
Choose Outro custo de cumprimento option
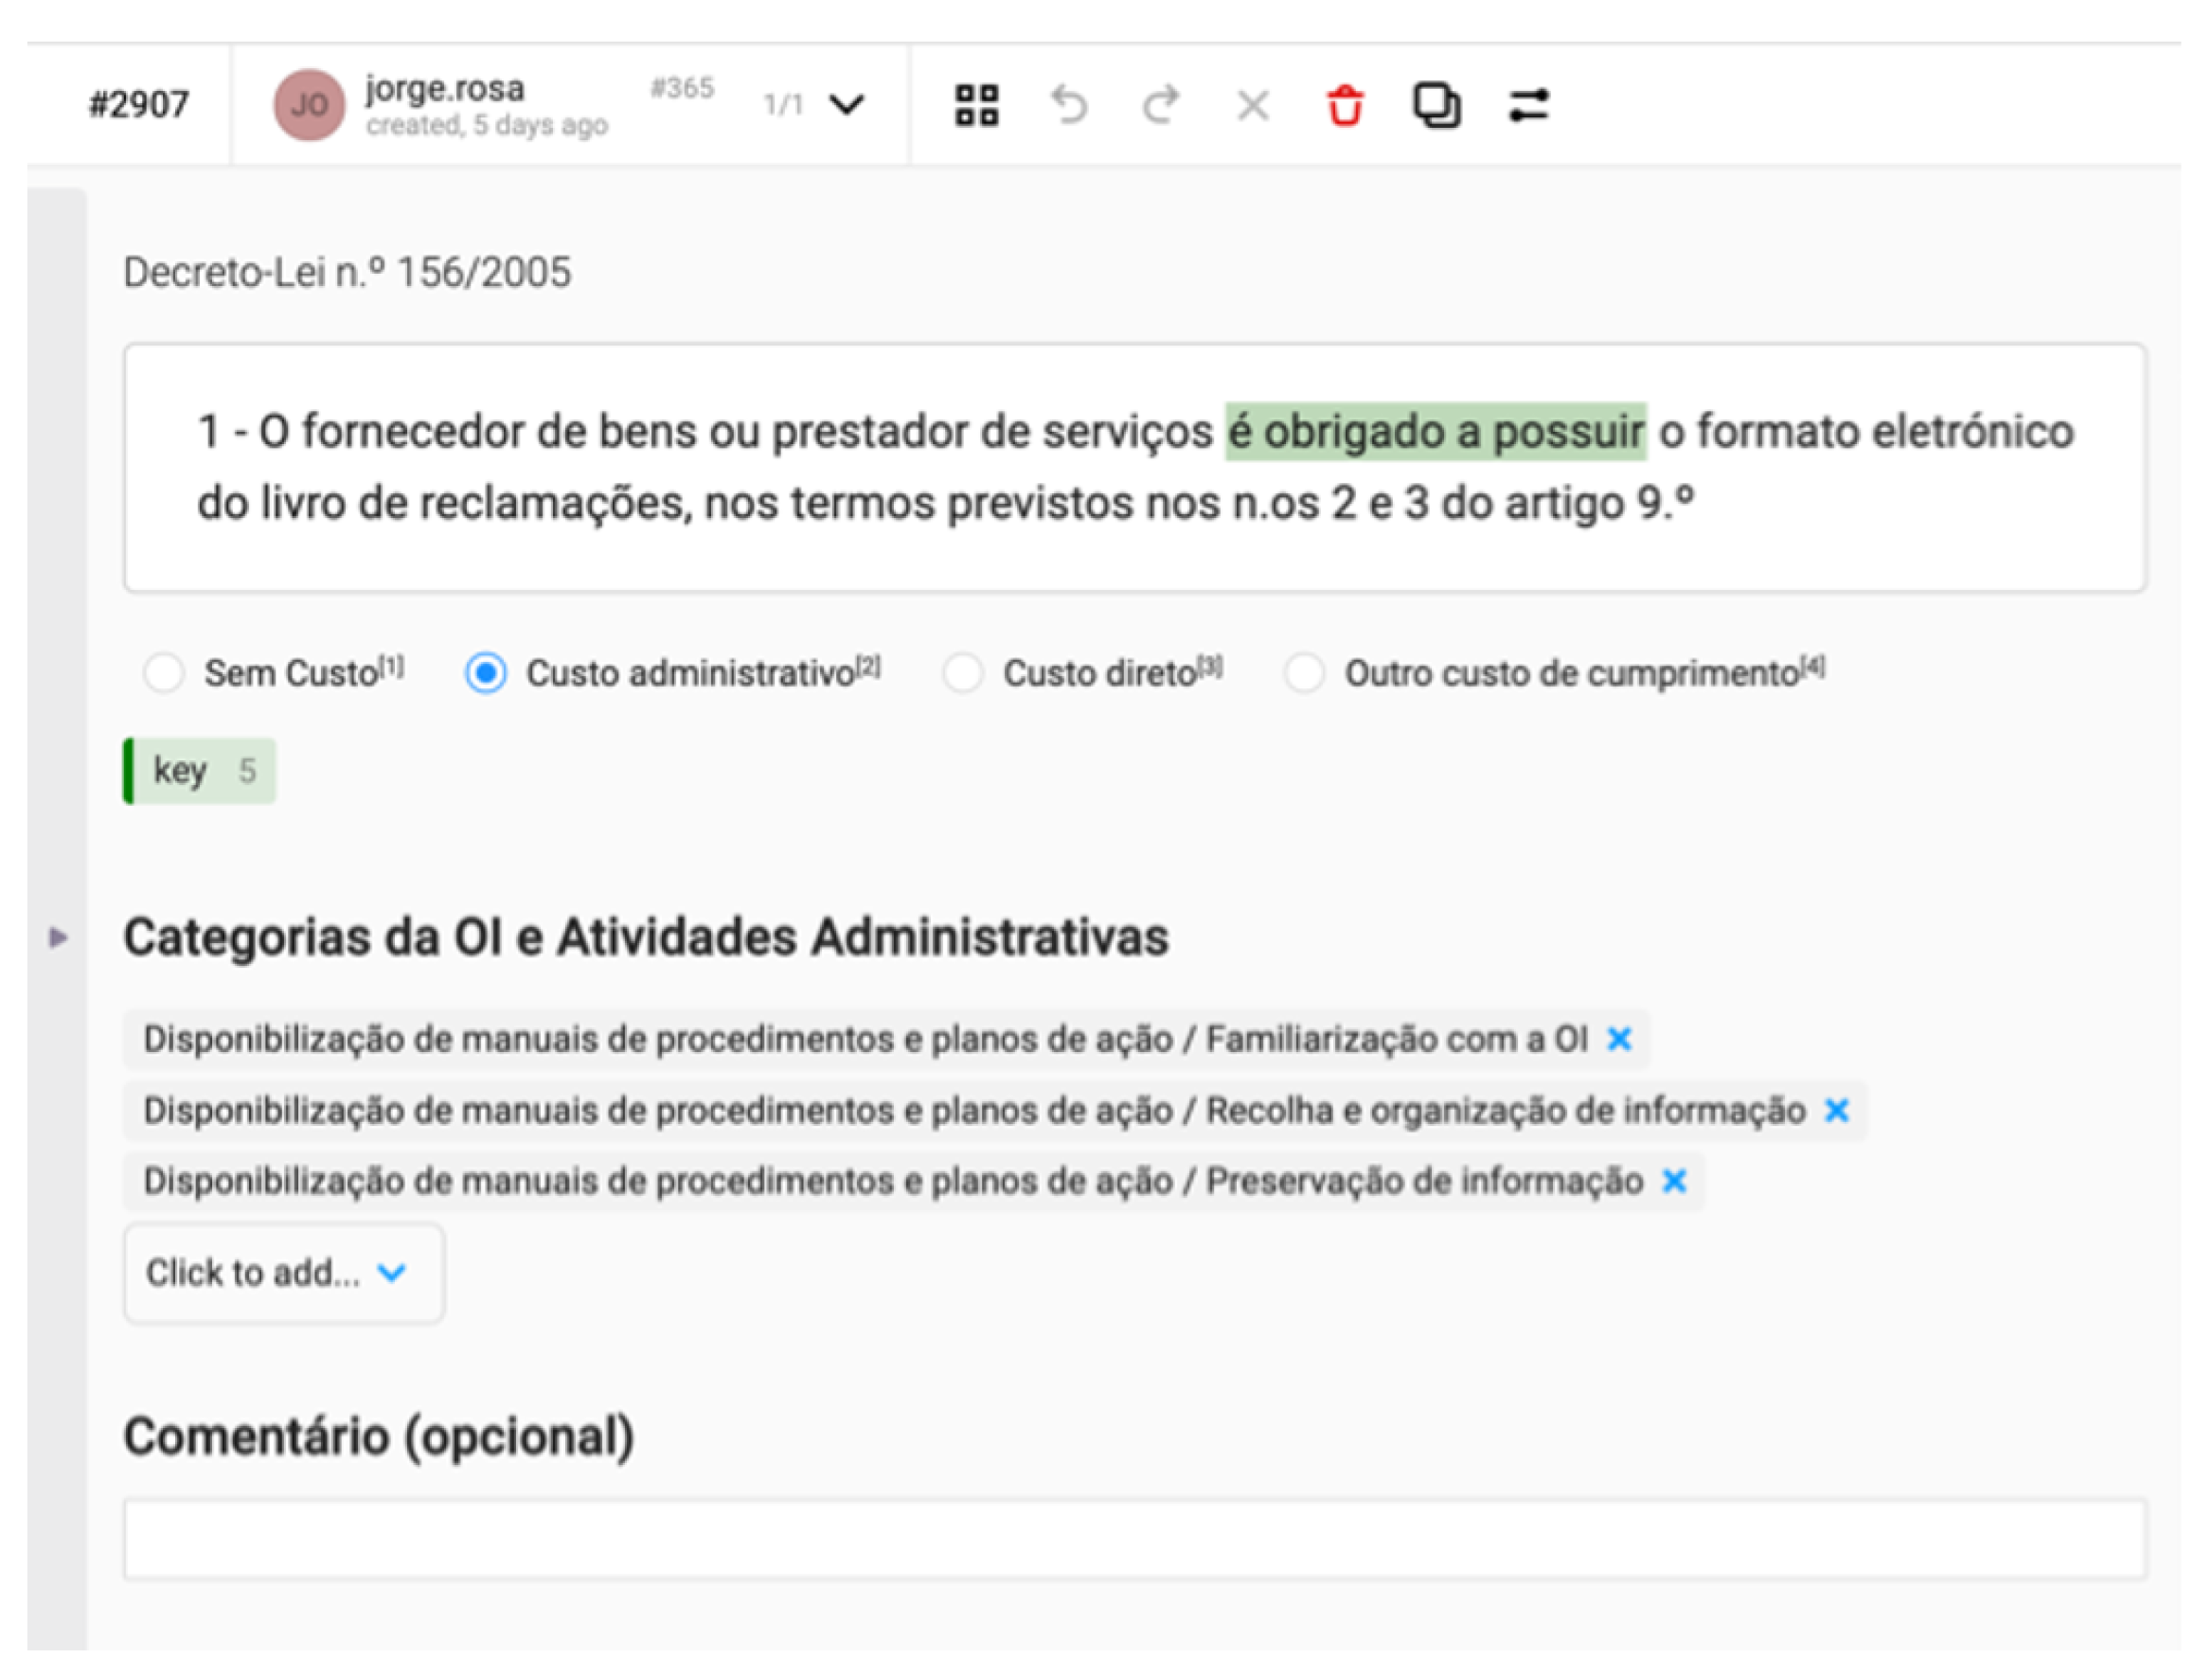tap(1304, 673)
